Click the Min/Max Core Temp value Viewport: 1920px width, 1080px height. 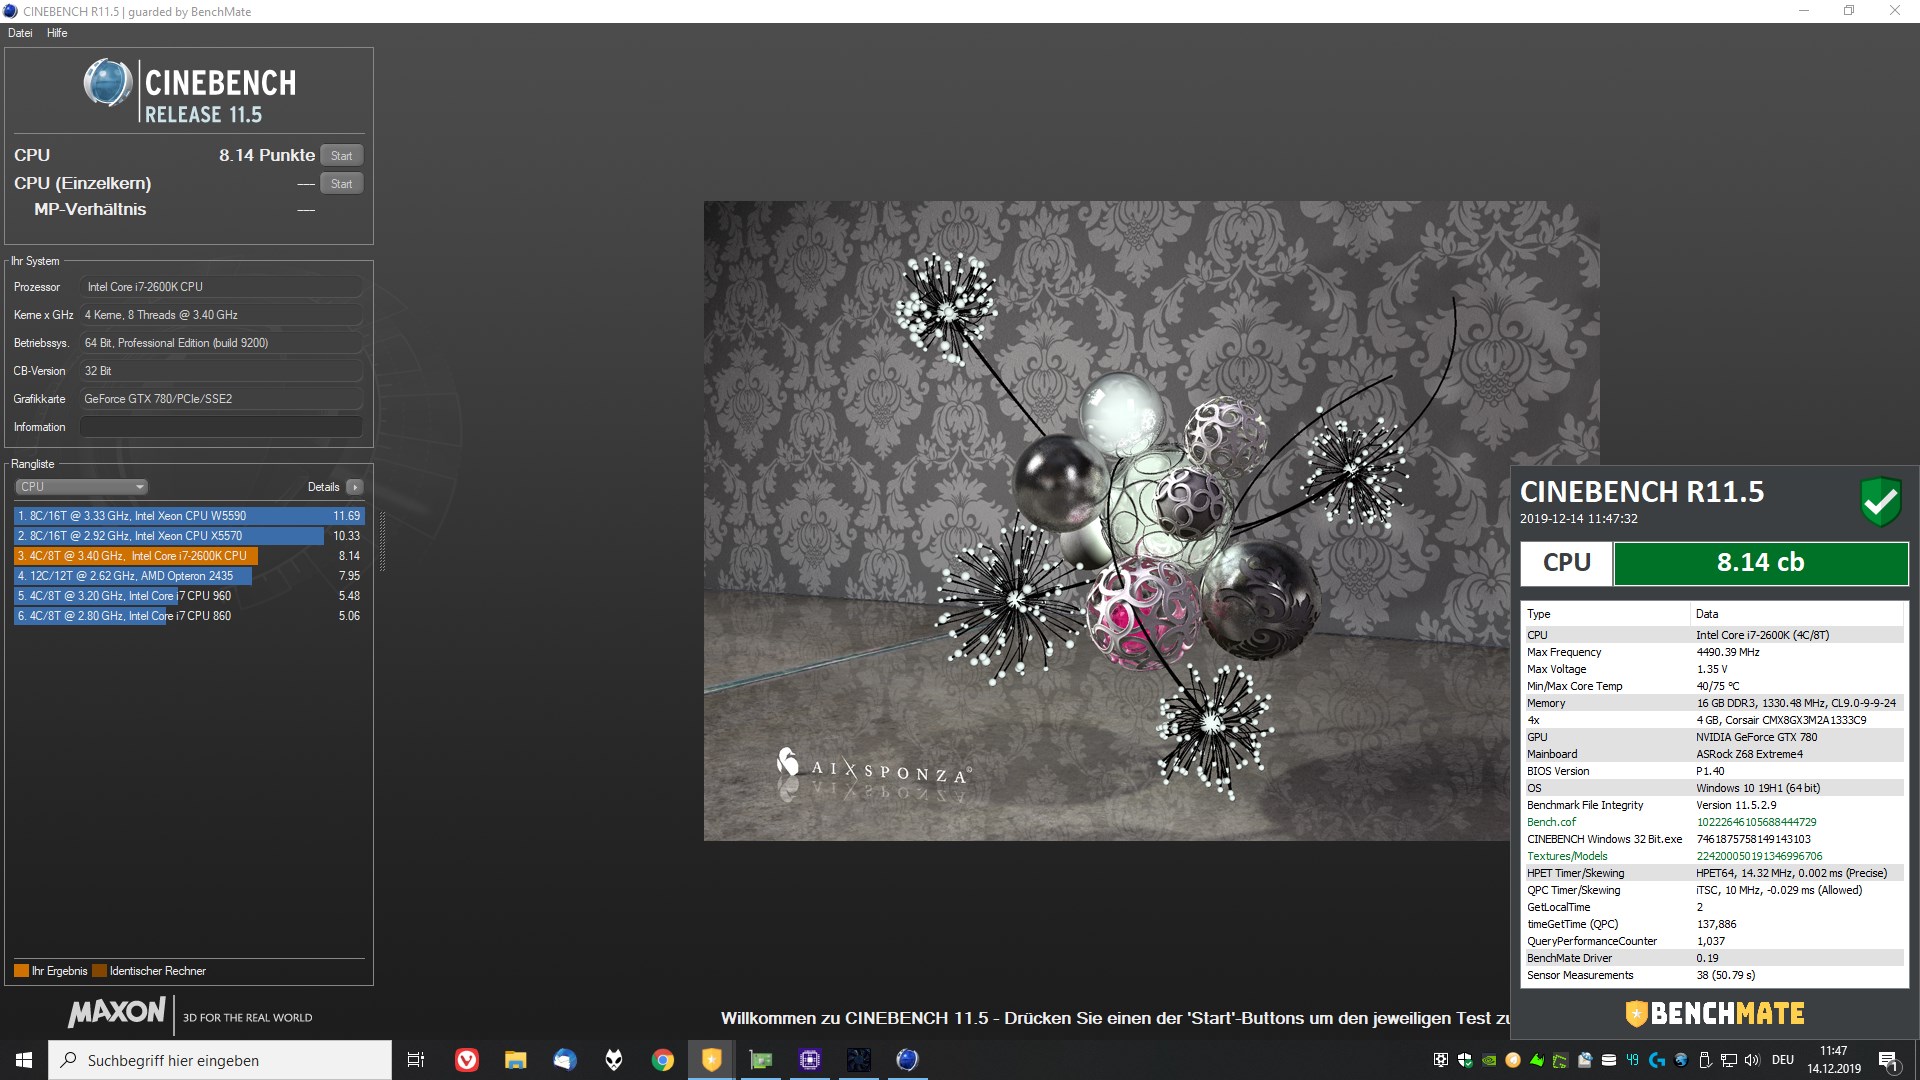click(x=1718, y=686)
